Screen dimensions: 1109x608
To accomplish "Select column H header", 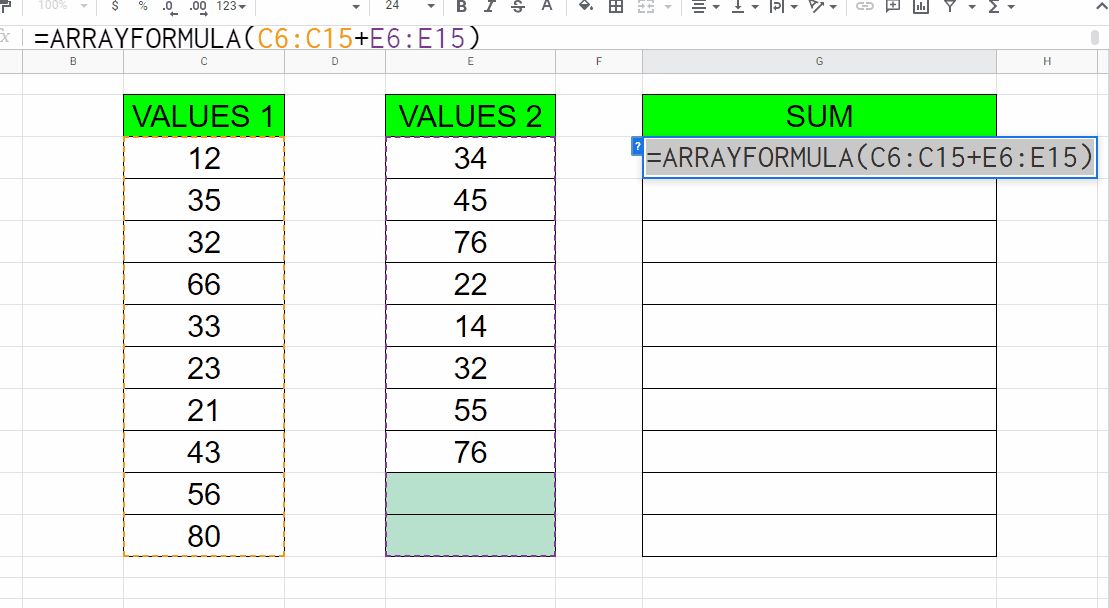I will (1047, 62).
